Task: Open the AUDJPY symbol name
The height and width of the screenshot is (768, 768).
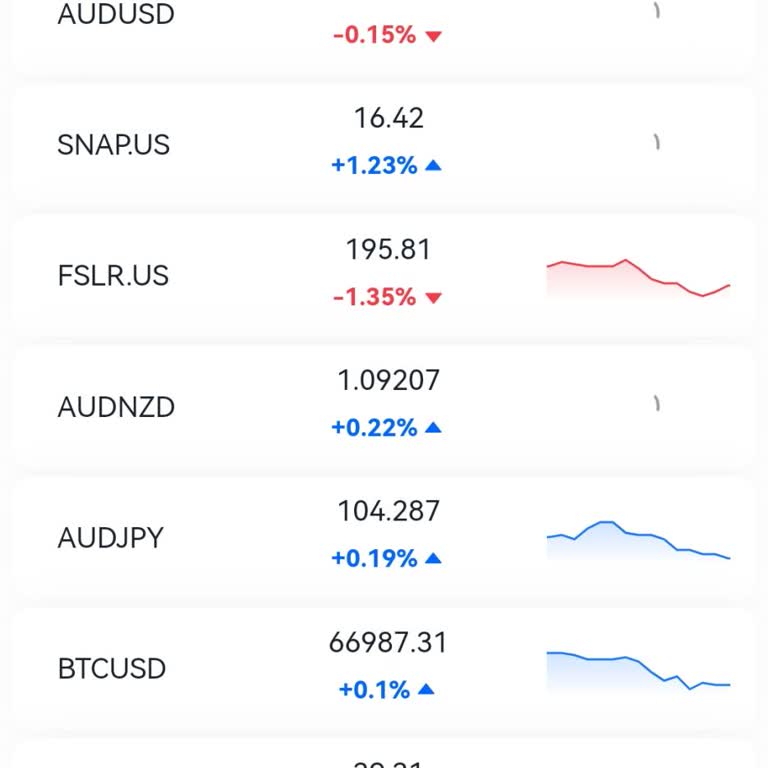Action: [x=111, y=538]
